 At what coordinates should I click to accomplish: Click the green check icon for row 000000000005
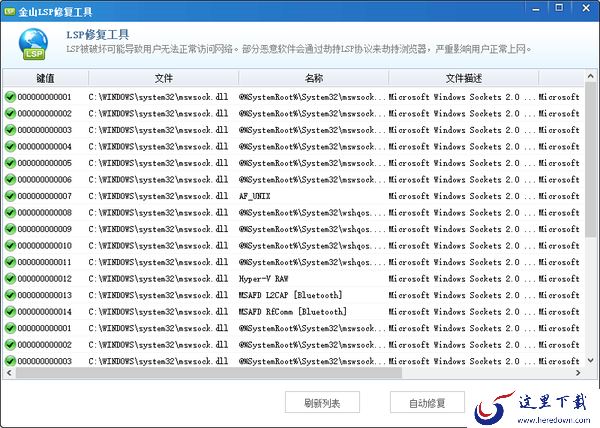10,163
